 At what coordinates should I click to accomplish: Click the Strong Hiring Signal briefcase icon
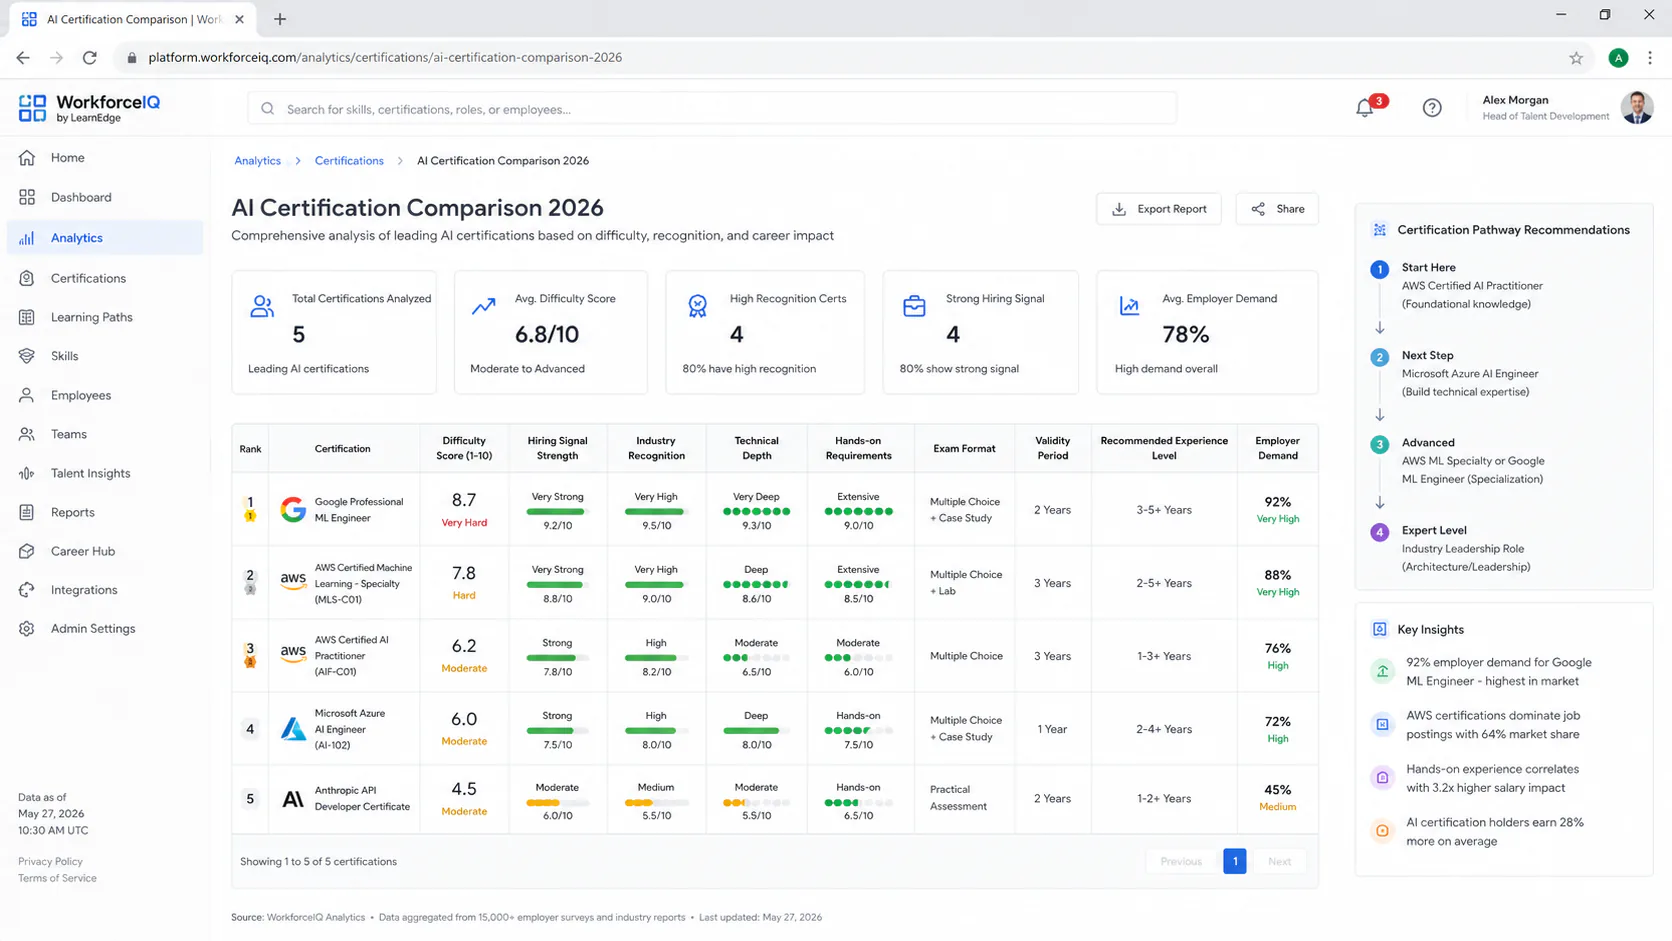click(x=914, y=306)
